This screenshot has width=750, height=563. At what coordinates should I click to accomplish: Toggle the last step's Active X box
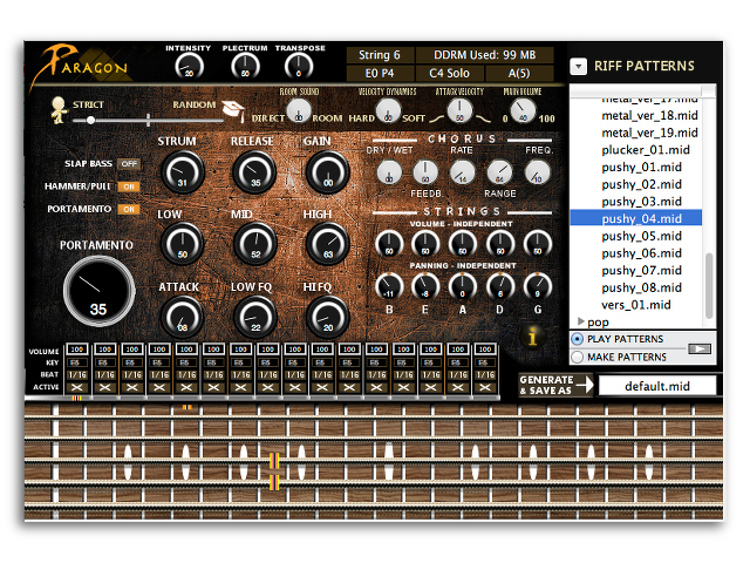click(x=485, y=387)
